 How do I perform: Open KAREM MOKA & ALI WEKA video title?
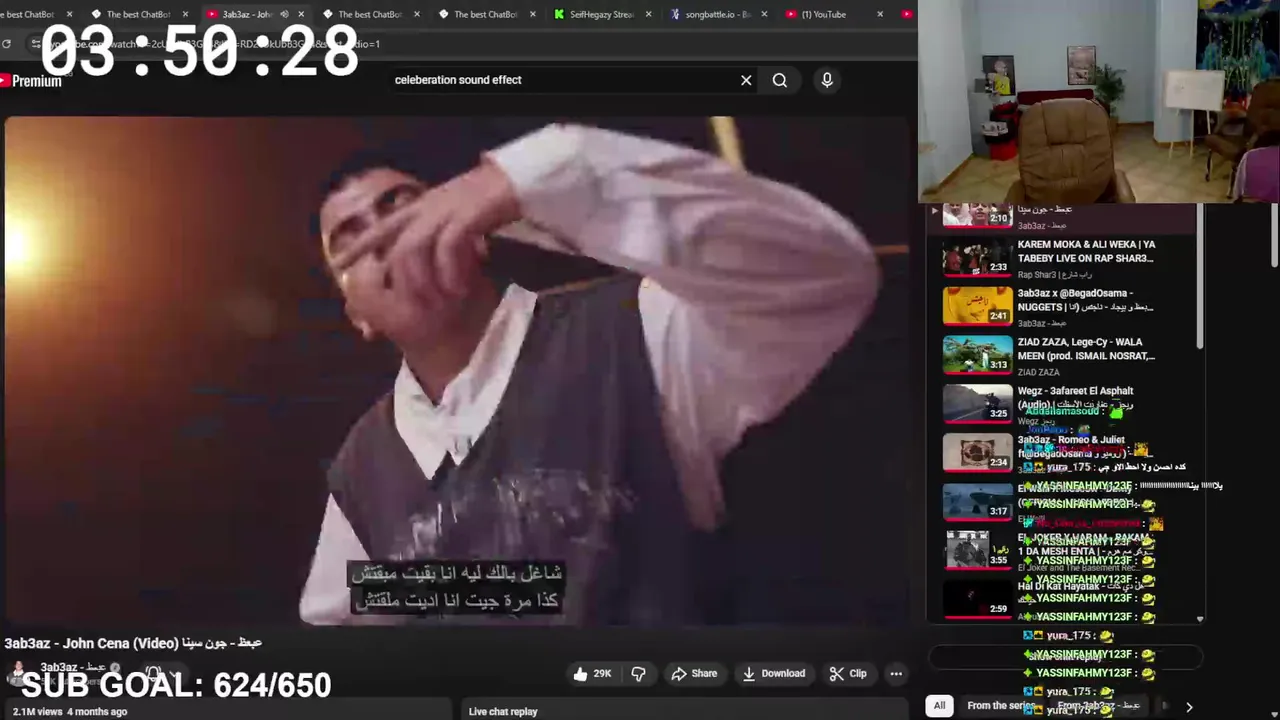1086,251
